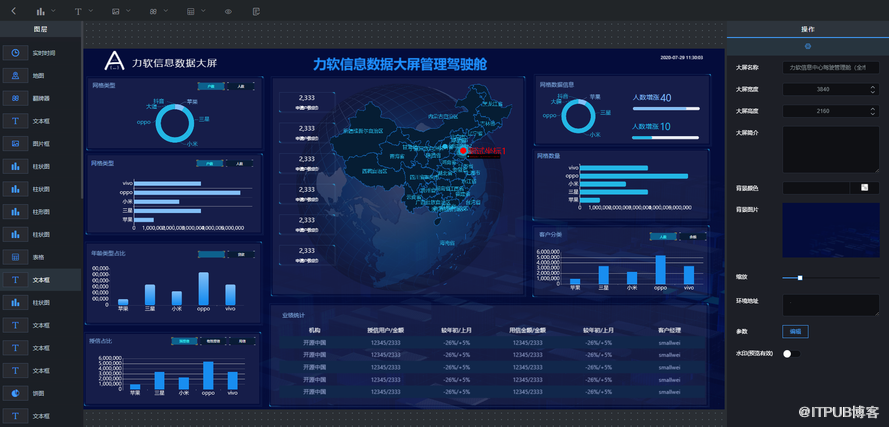
Task: Click the back arrow in top toolbar
Action: [x=13, y=10]
